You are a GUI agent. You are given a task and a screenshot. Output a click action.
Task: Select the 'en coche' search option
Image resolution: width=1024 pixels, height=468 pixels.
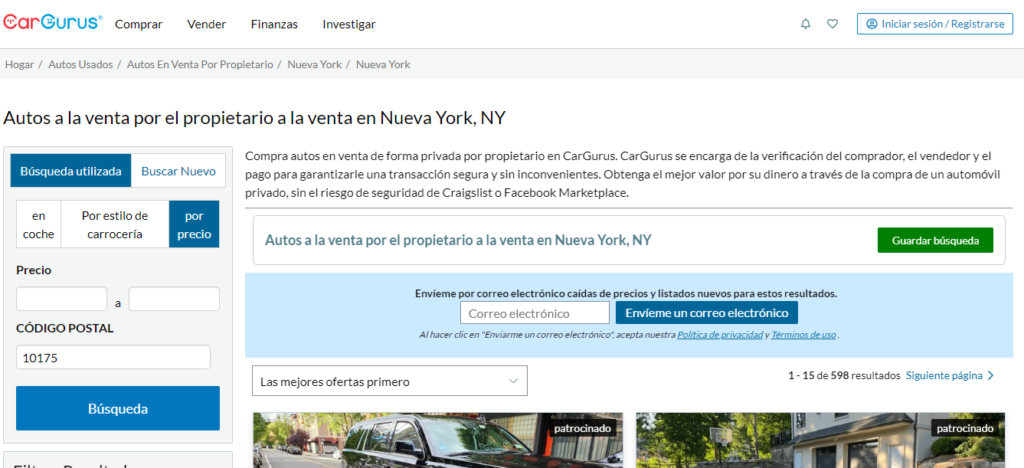tap(39, 225)
